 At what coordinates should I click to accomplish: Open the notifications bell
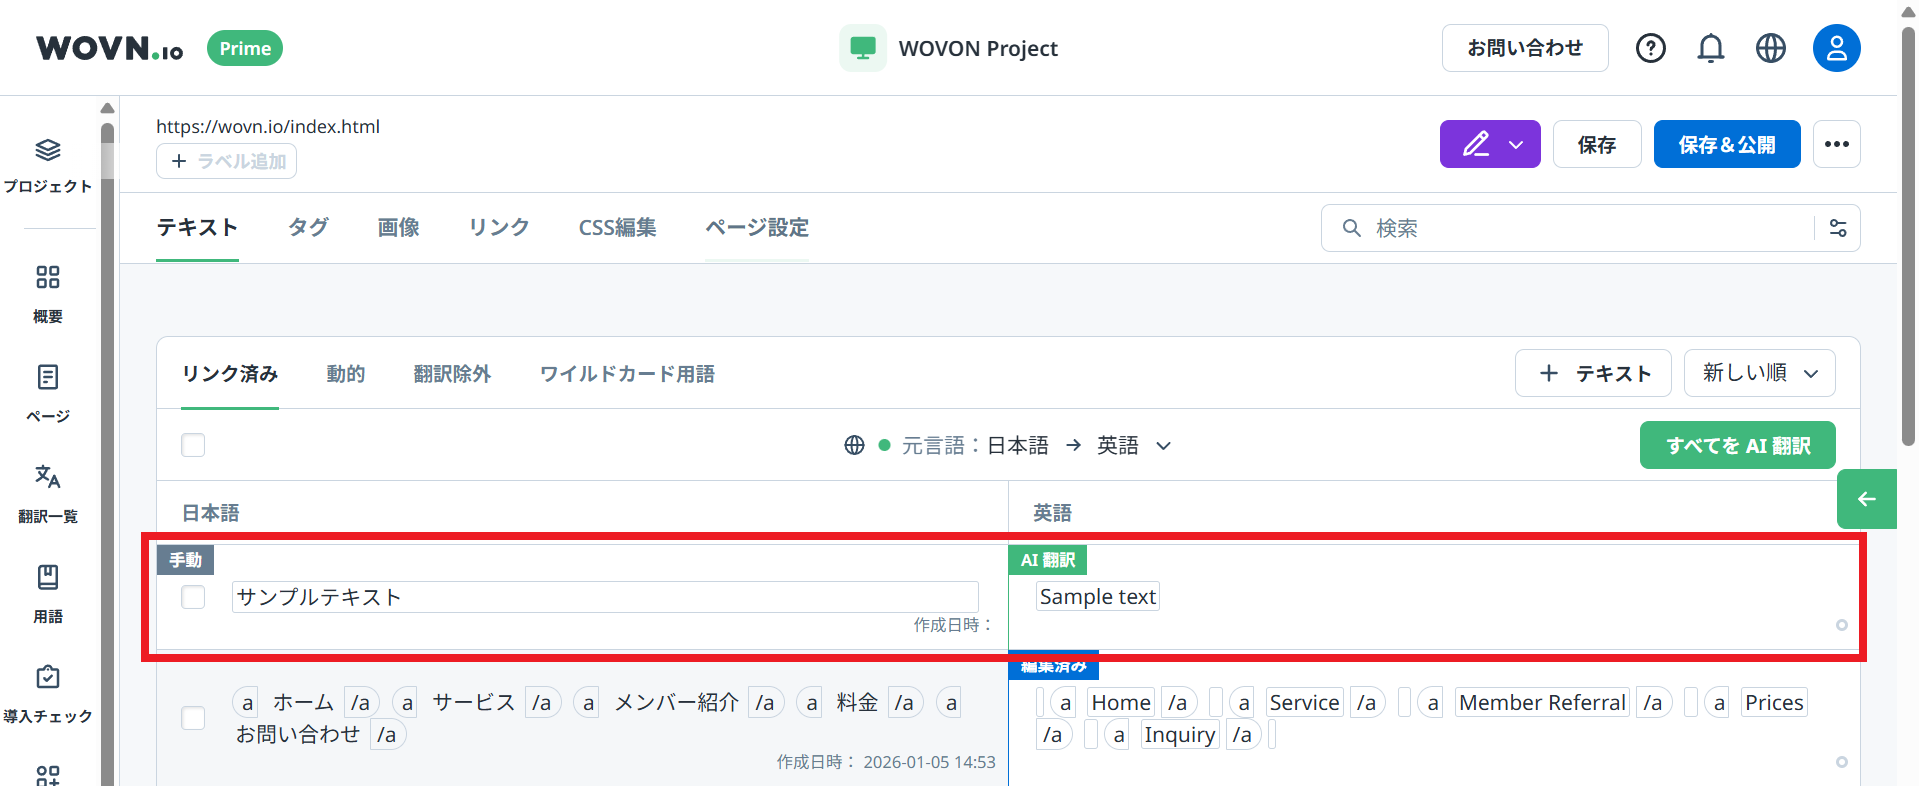click(1710, 48)
